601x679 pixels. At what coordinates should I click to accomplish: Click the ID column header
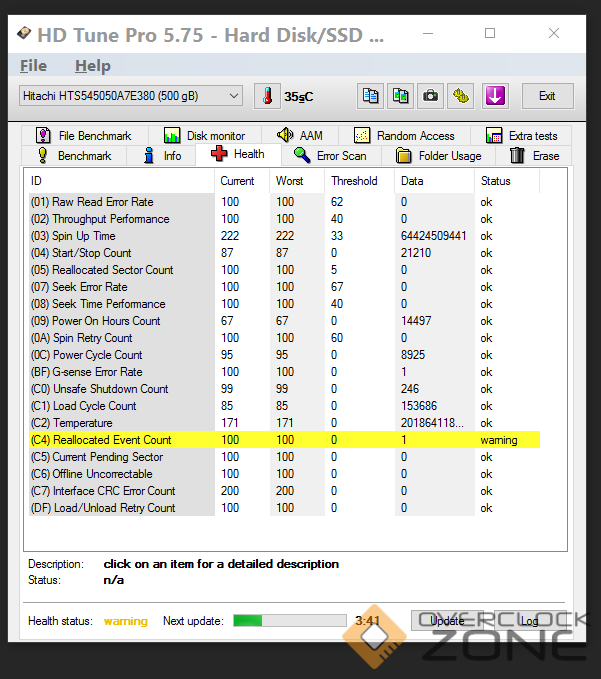[120, 181]
